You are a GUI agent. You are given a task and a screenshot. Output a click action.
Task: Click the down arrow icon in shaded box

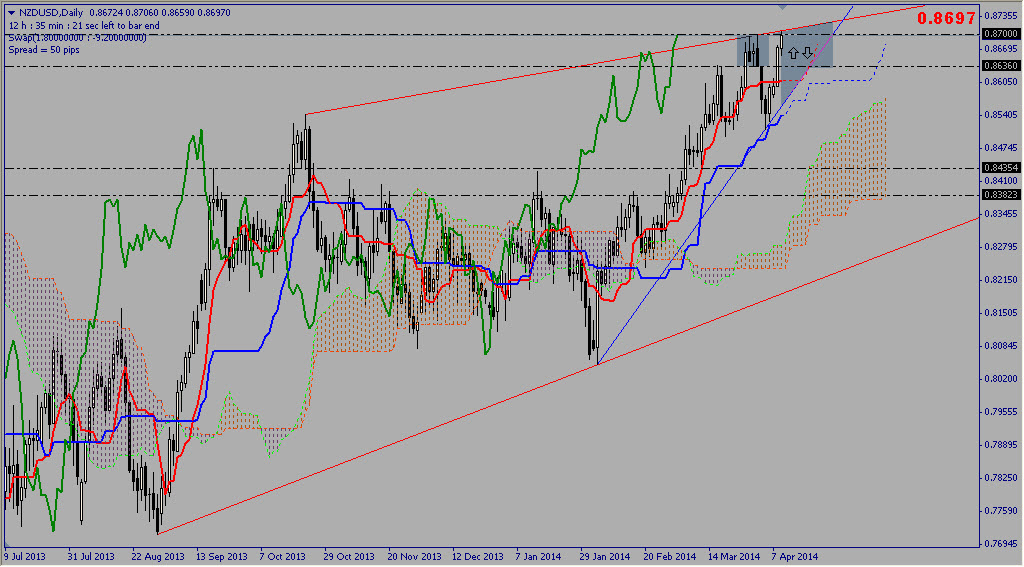tap(806, 52)
